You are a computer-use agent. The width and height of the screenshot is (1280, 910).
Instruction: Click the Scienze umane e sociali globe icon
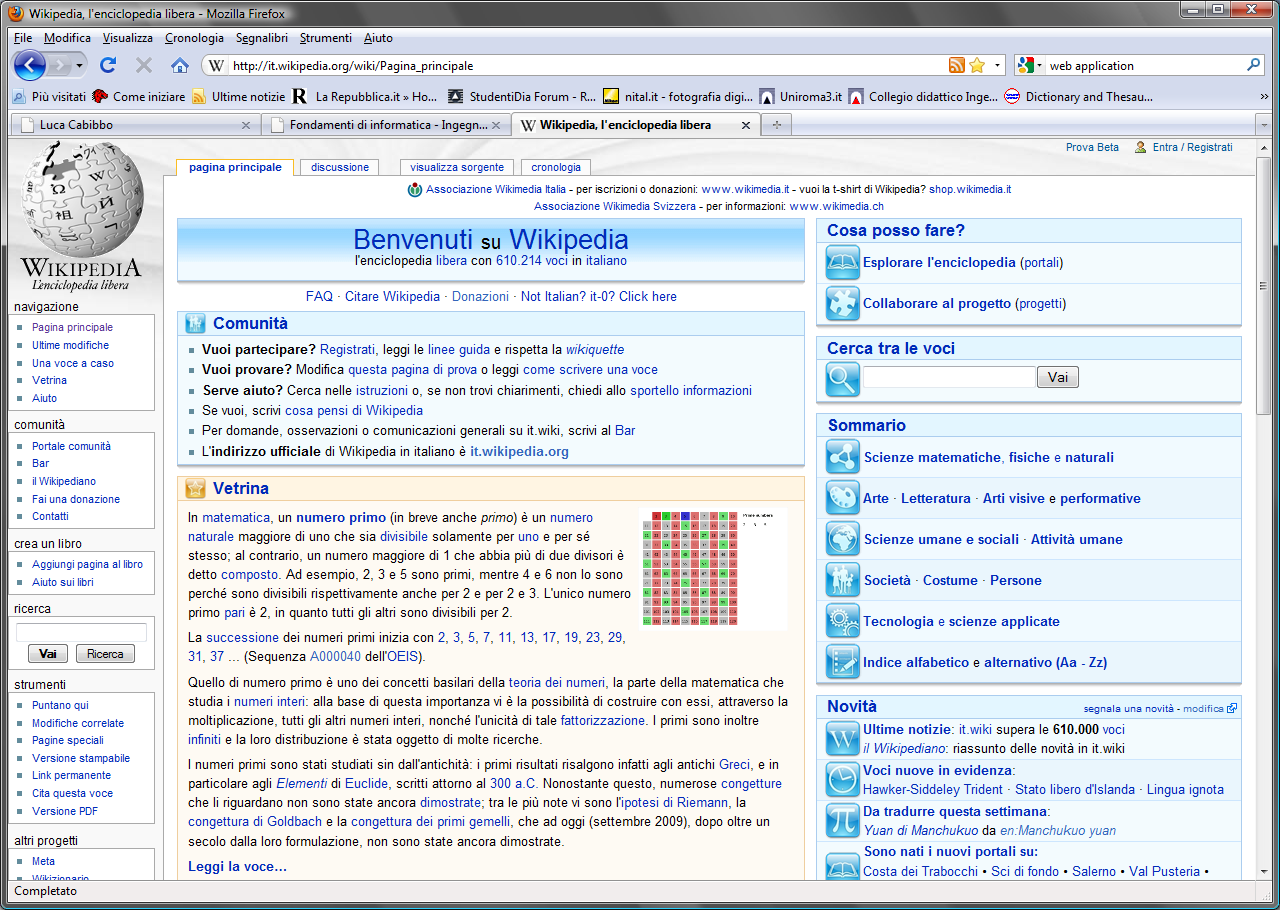pyautogui.click(x=843, y=539)
